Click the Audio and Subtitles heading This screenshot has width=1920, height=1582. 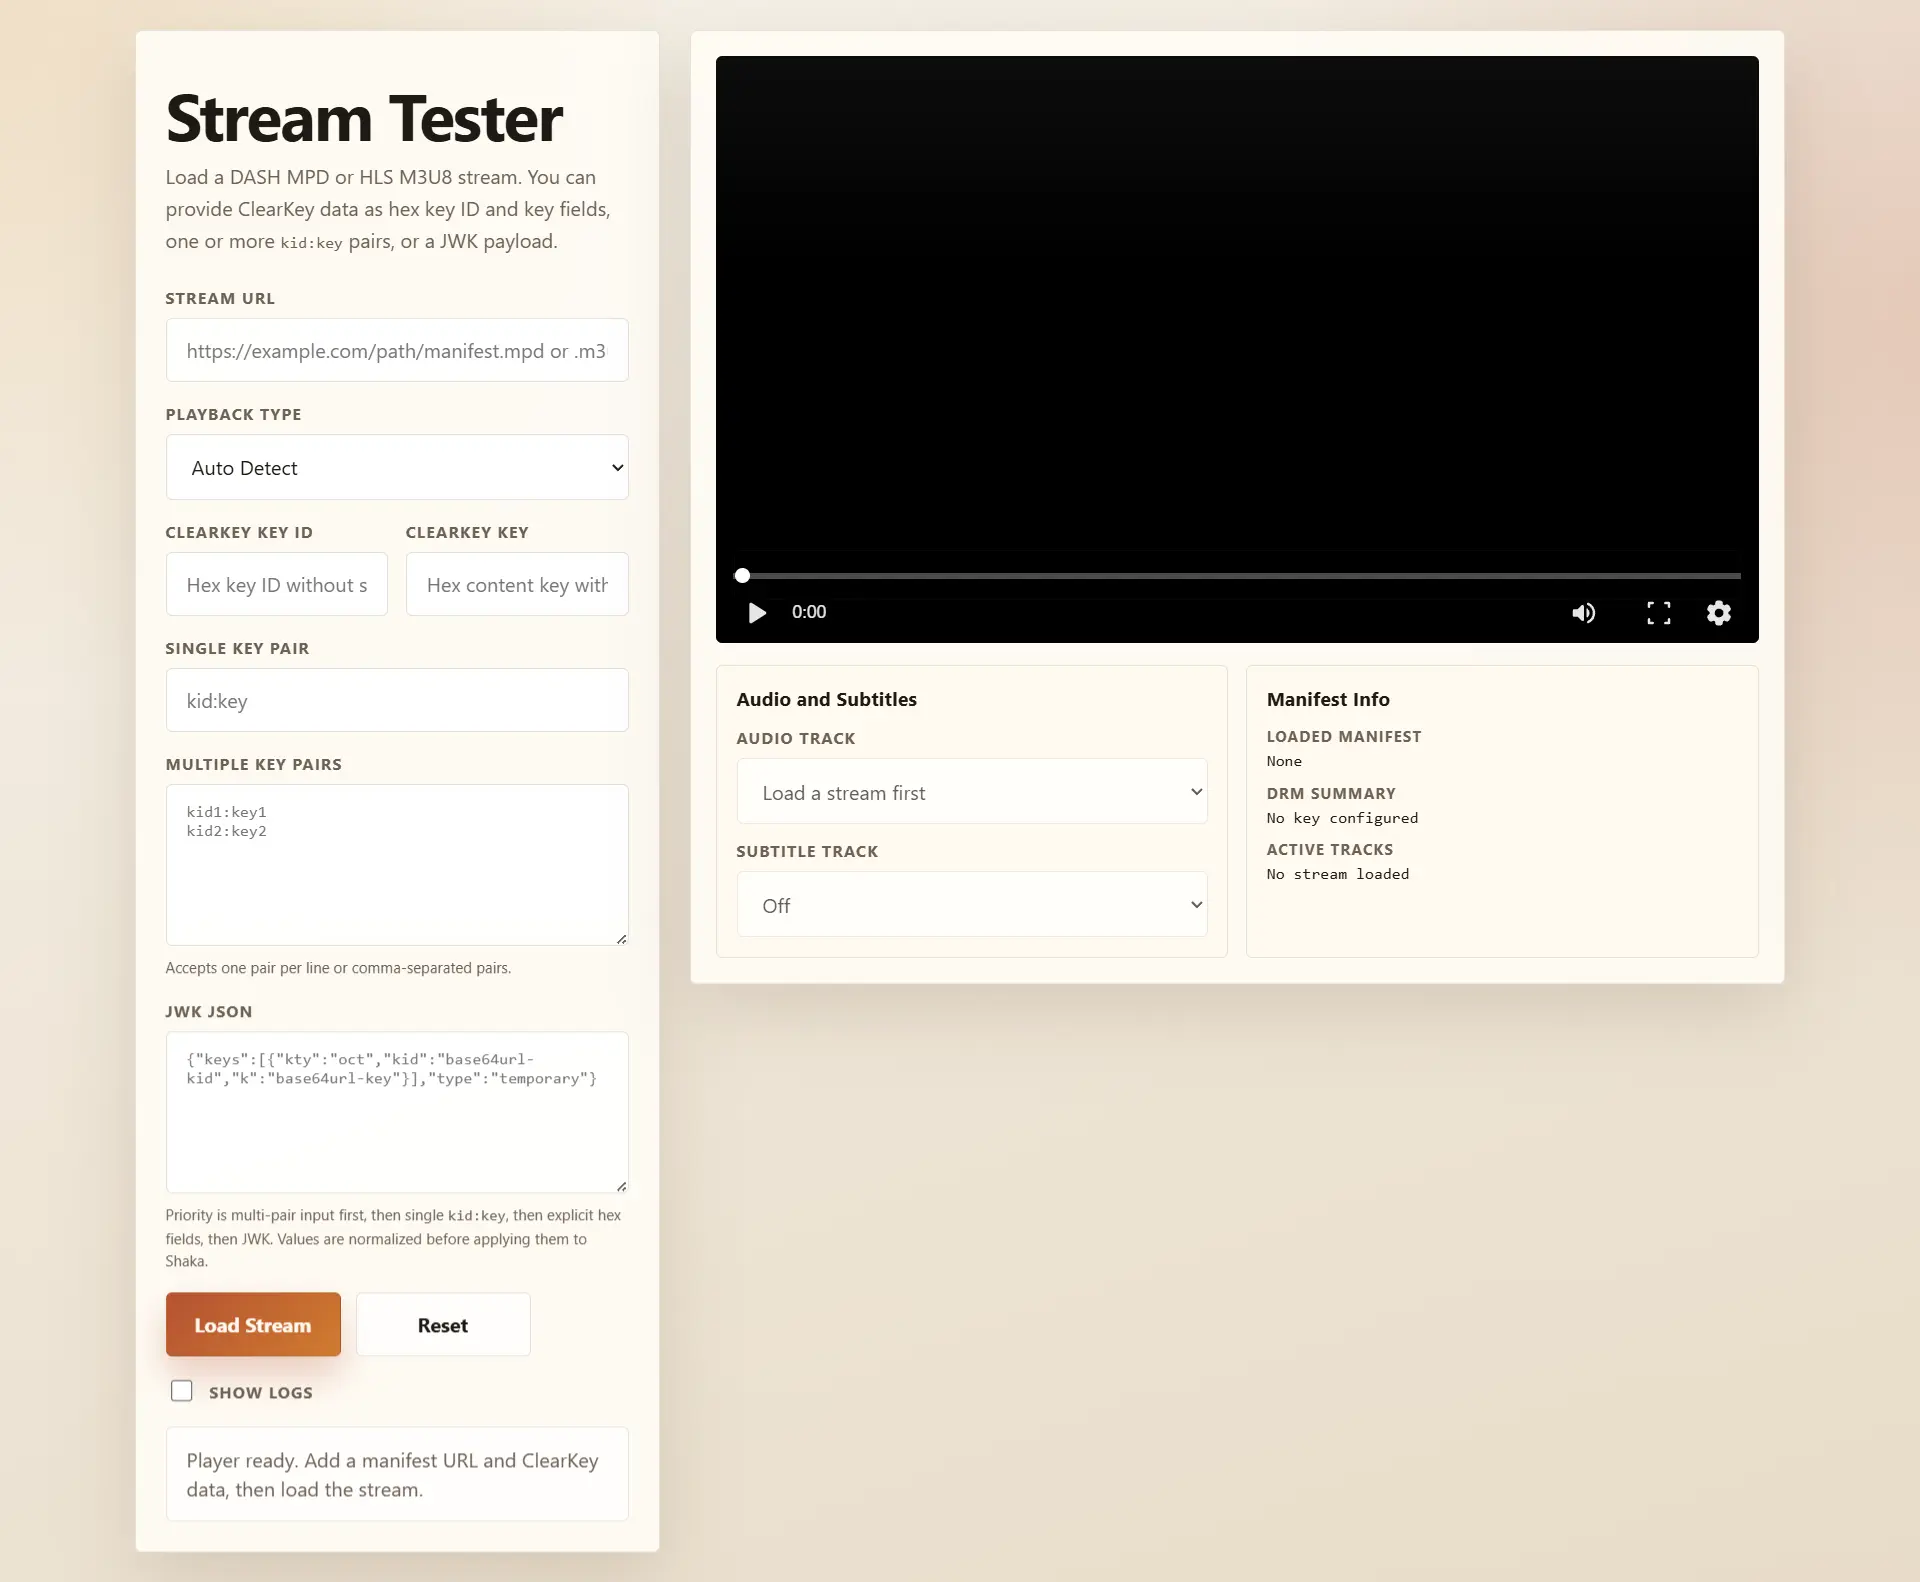click(x=826, y=699)
